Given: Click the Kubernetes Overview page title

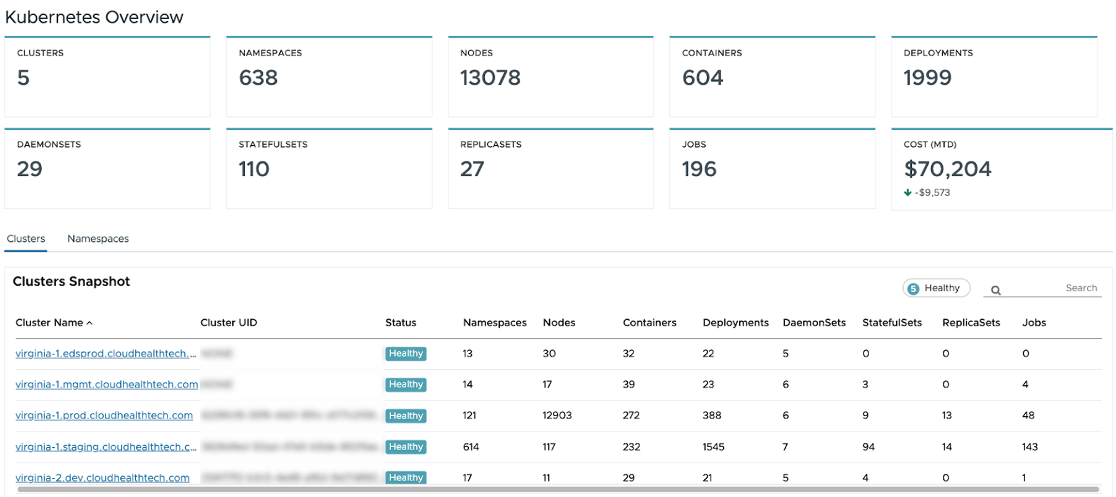Looking at the screenshot, I should click(94, 17).
